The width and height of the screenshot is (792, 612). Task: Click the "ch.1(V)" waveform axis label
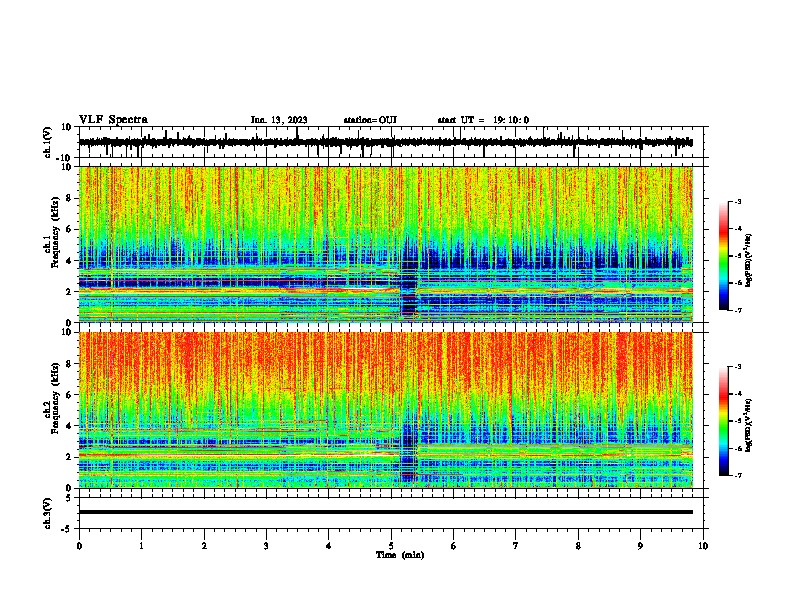click(x=48, y=142)
